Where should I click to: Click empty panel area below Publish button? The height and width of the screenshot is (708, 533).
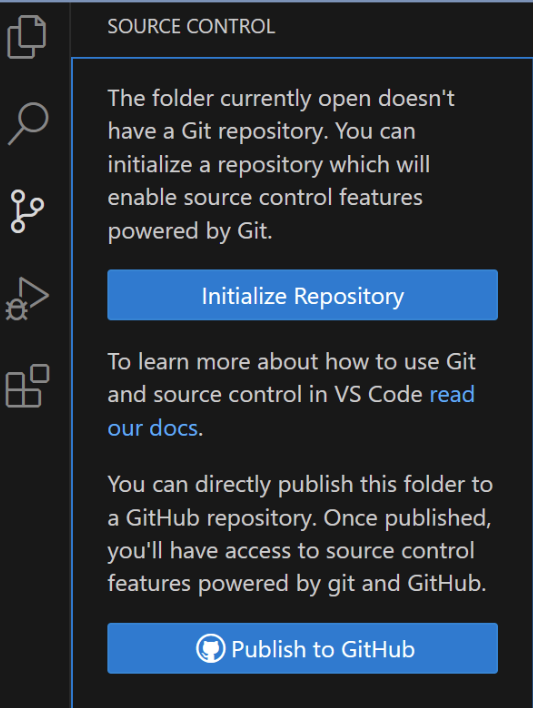tap(303, 691)
